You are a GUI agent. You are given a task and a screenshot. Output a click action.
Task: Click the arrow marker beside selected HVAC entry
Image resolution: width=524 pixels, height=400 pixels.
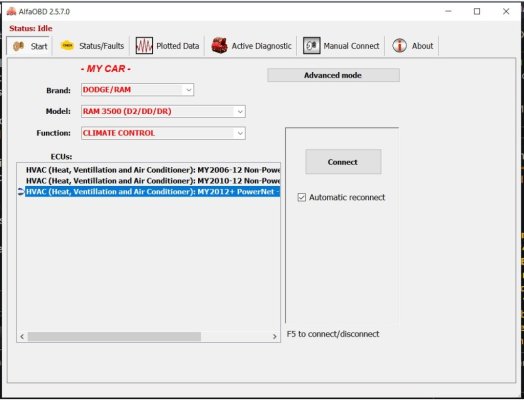coord(21,191)
